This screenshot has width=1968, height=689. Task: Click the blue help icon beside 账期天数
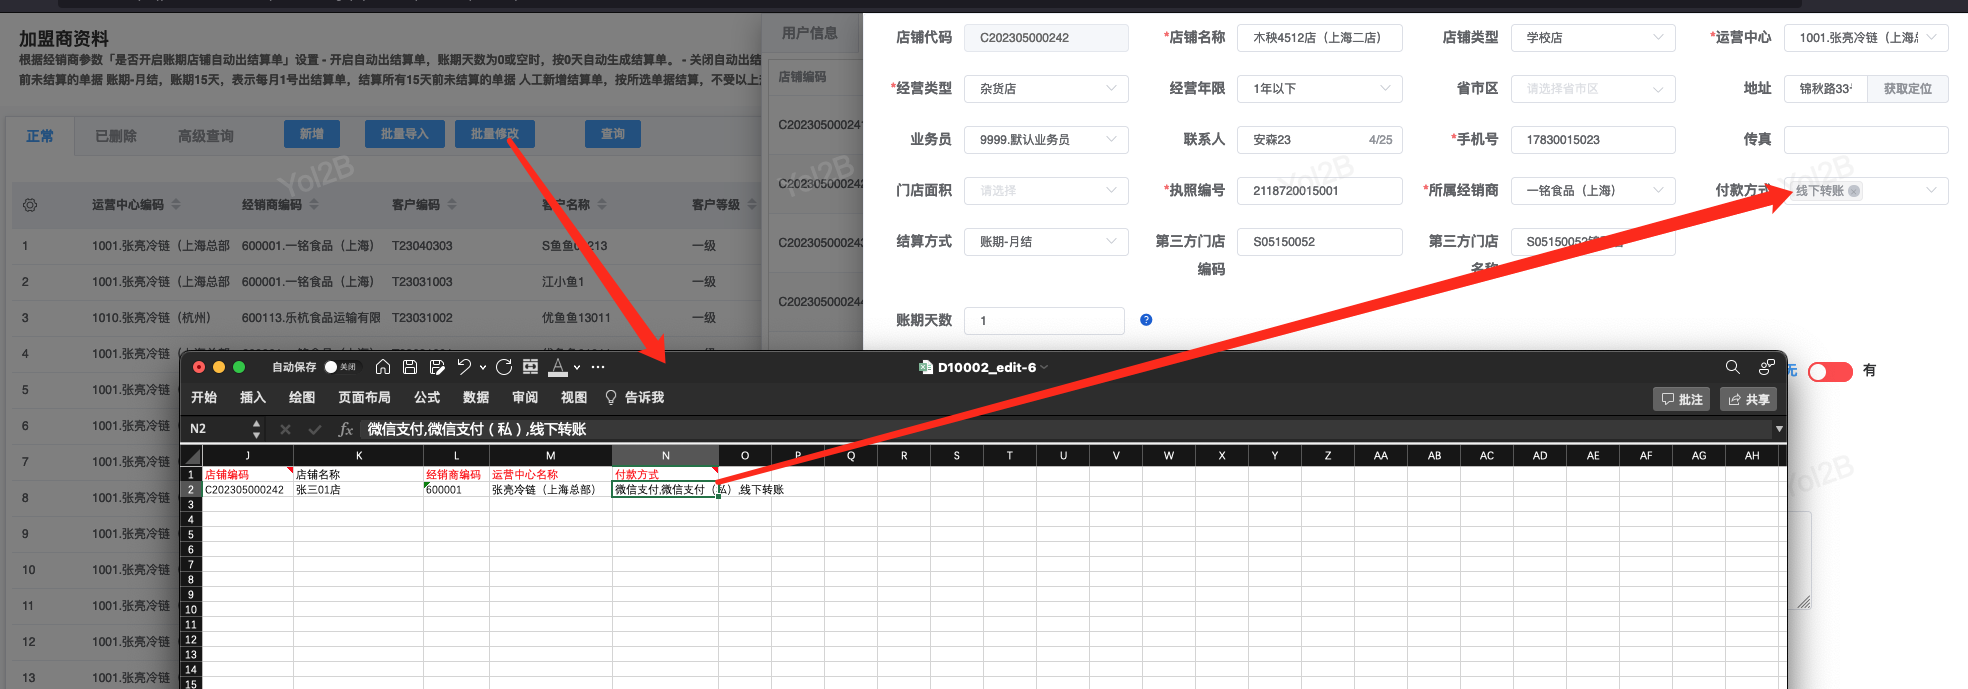pos(1146,320)
